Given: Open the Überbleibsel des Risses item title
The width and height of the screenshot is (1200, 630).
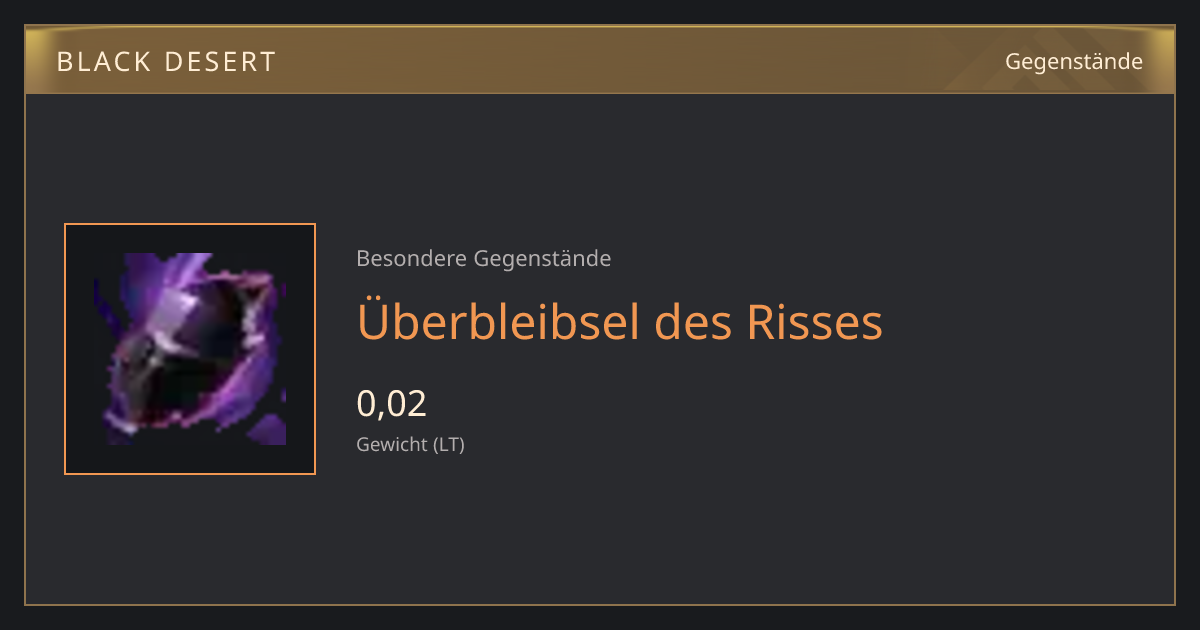Looking at the screenshot, I should [620, 322].
